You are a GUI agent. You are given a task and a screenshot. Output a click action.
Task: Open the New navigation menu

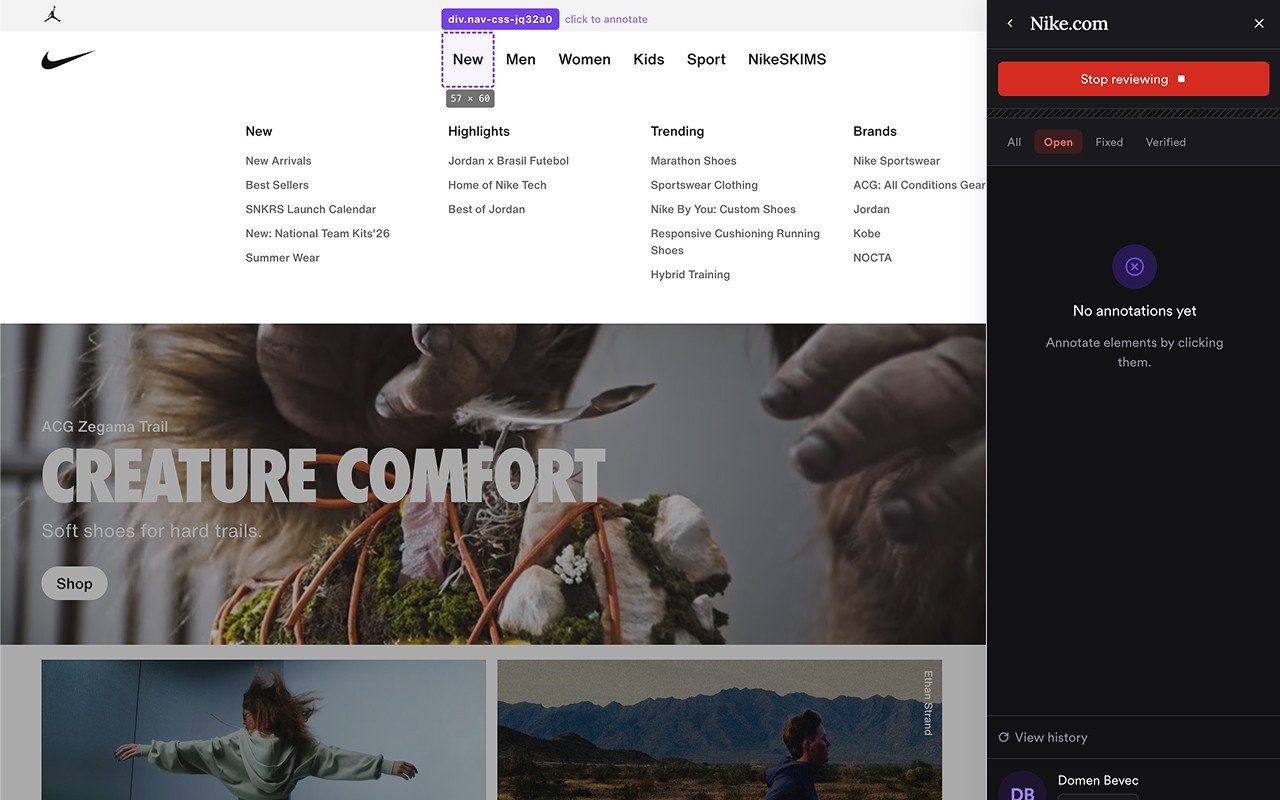click(468, 59)
